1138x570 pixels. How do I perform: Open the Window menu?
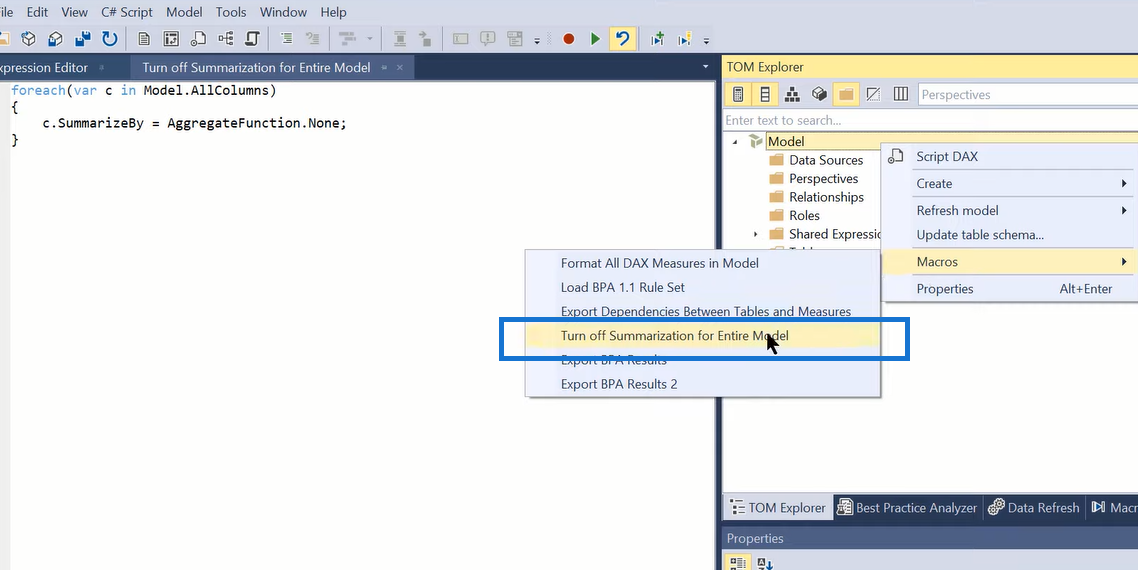[283, 12]
